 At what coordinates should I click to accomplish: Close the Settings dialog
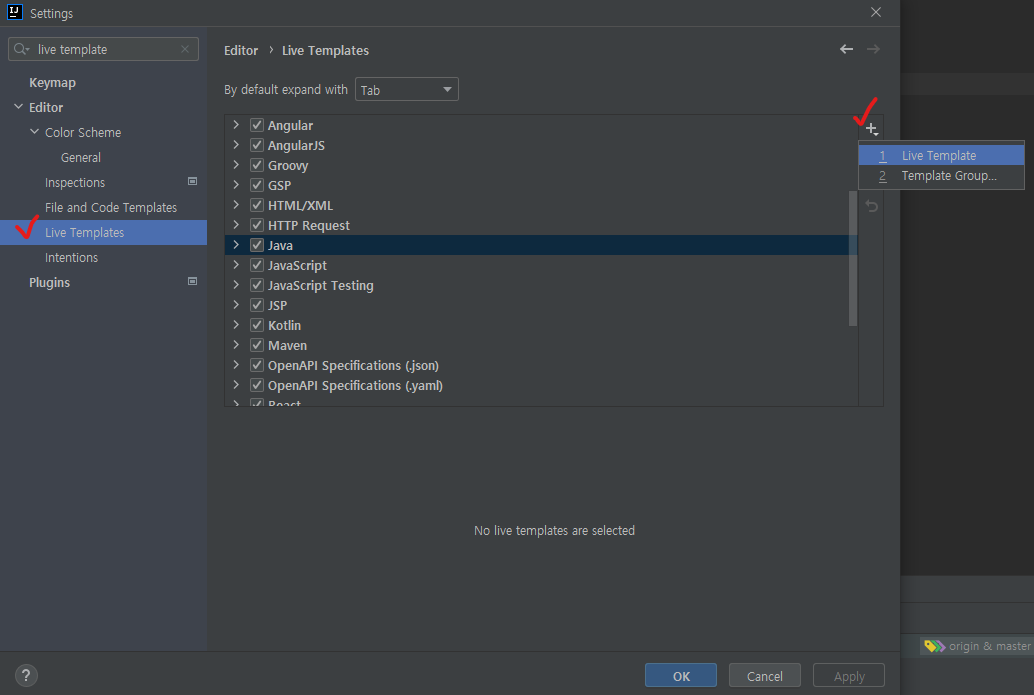point(876,13)
